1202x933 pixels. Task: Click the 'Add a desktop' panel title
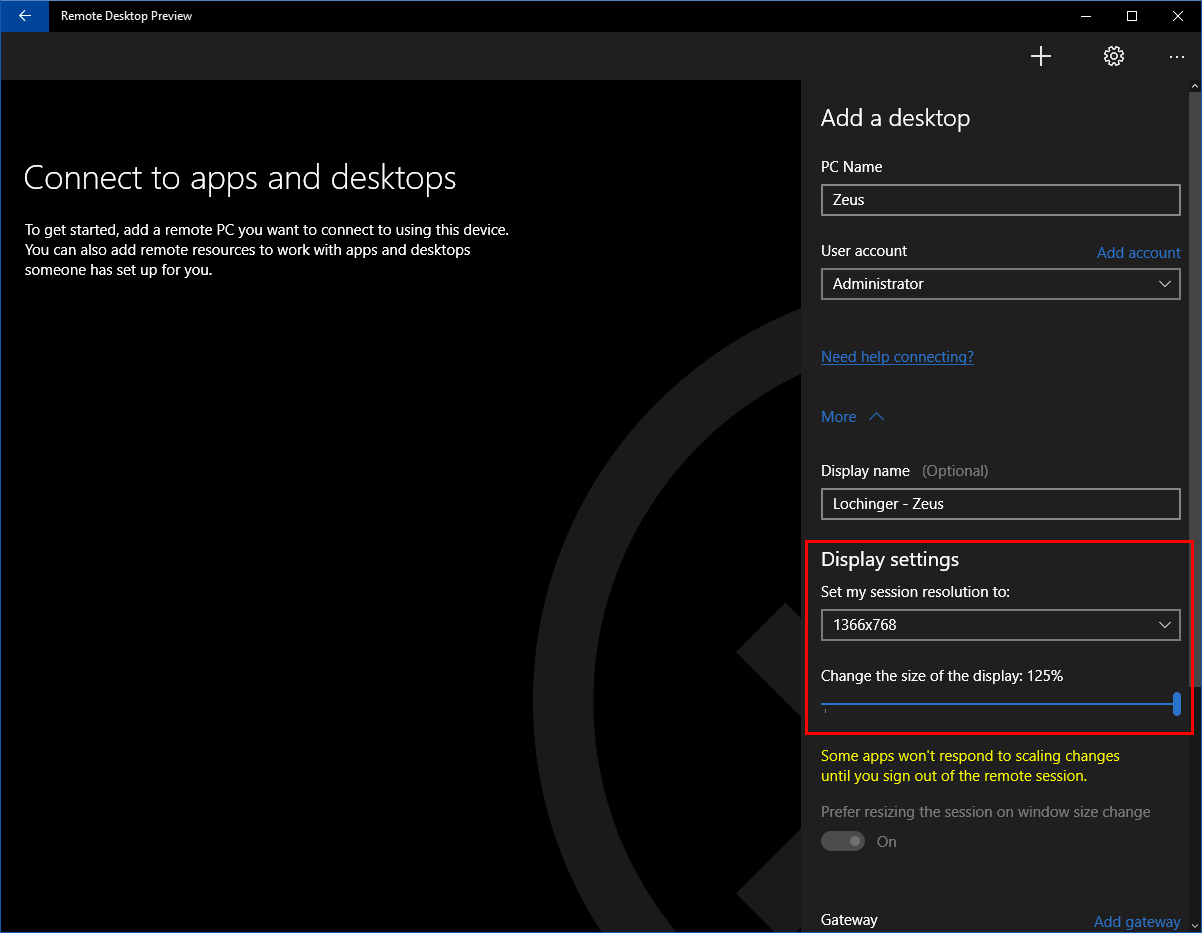click(895, 118)
